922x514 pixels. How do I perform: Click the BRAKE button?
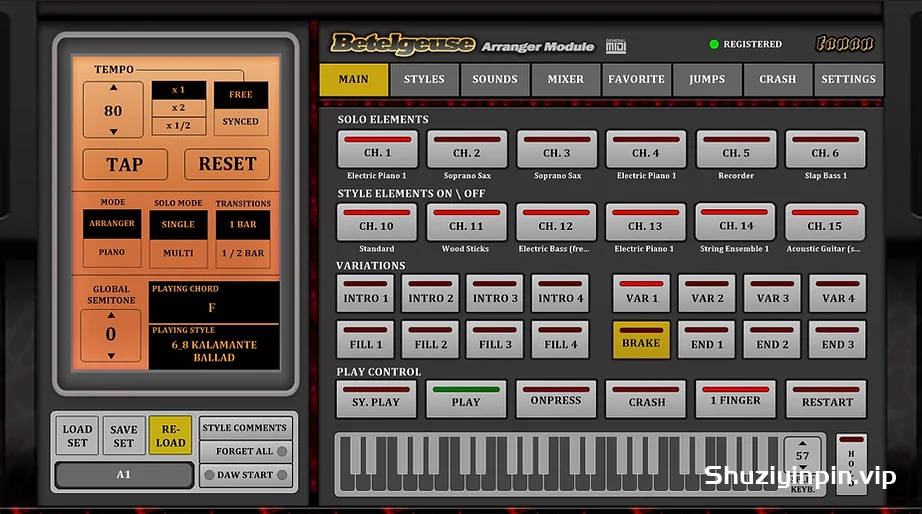pyautogui.click(x=641, y=340)
